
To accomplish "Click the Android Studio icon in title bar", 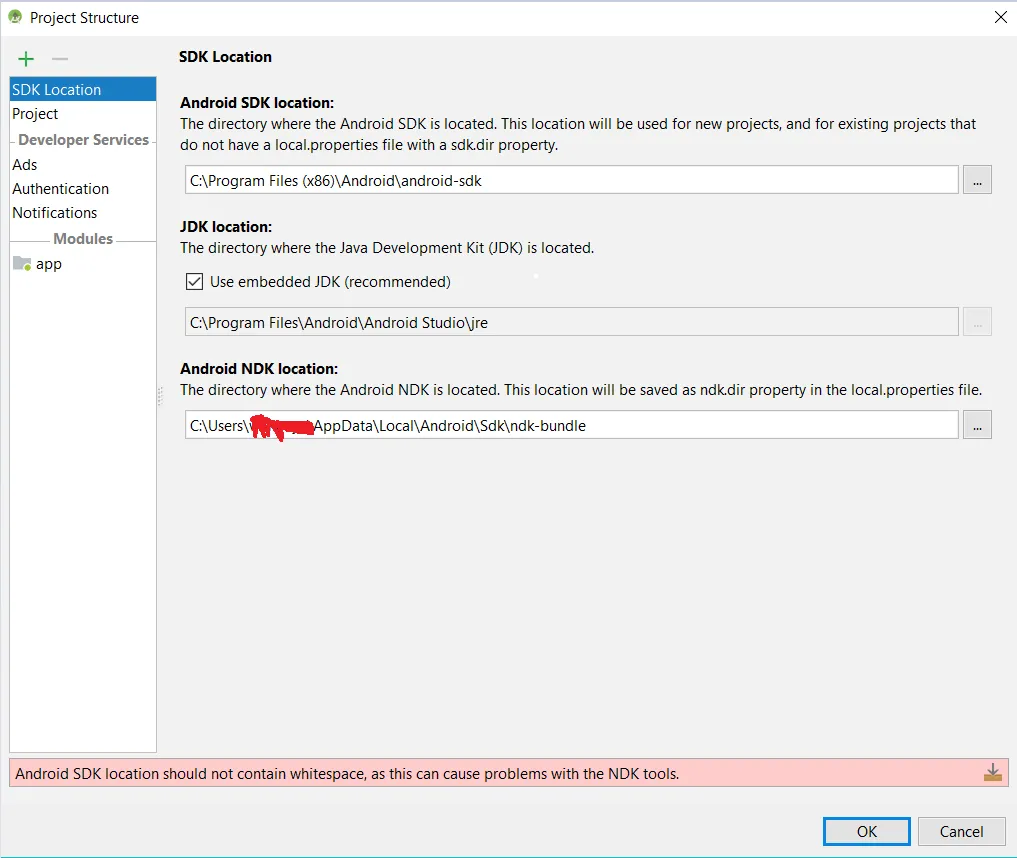I will point(15,17).
